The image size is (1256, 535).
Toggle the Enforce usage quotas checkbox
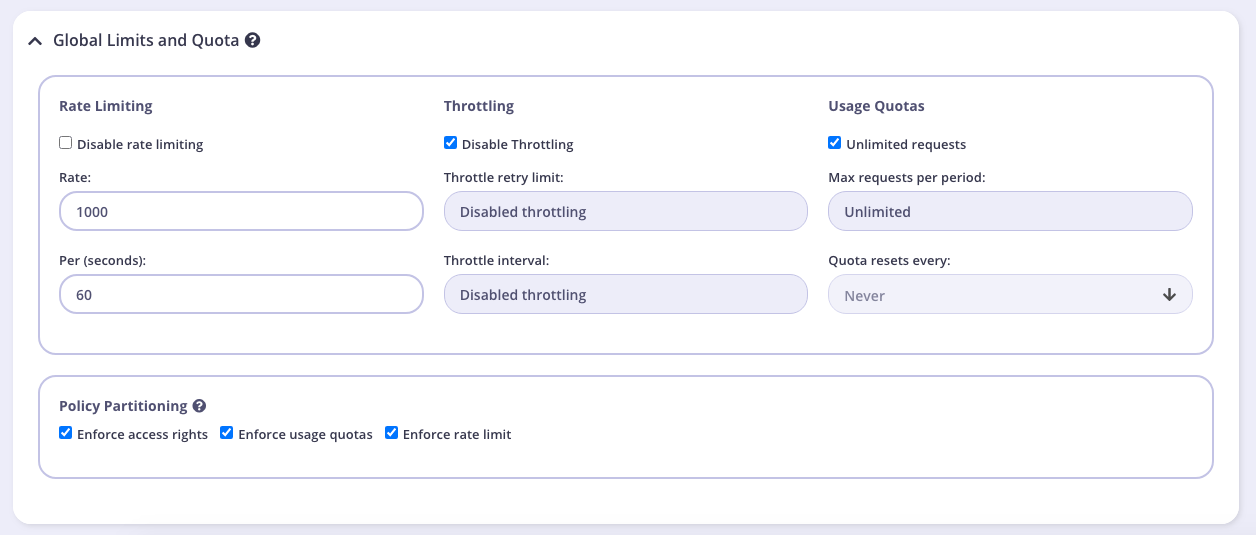[227, 433]
